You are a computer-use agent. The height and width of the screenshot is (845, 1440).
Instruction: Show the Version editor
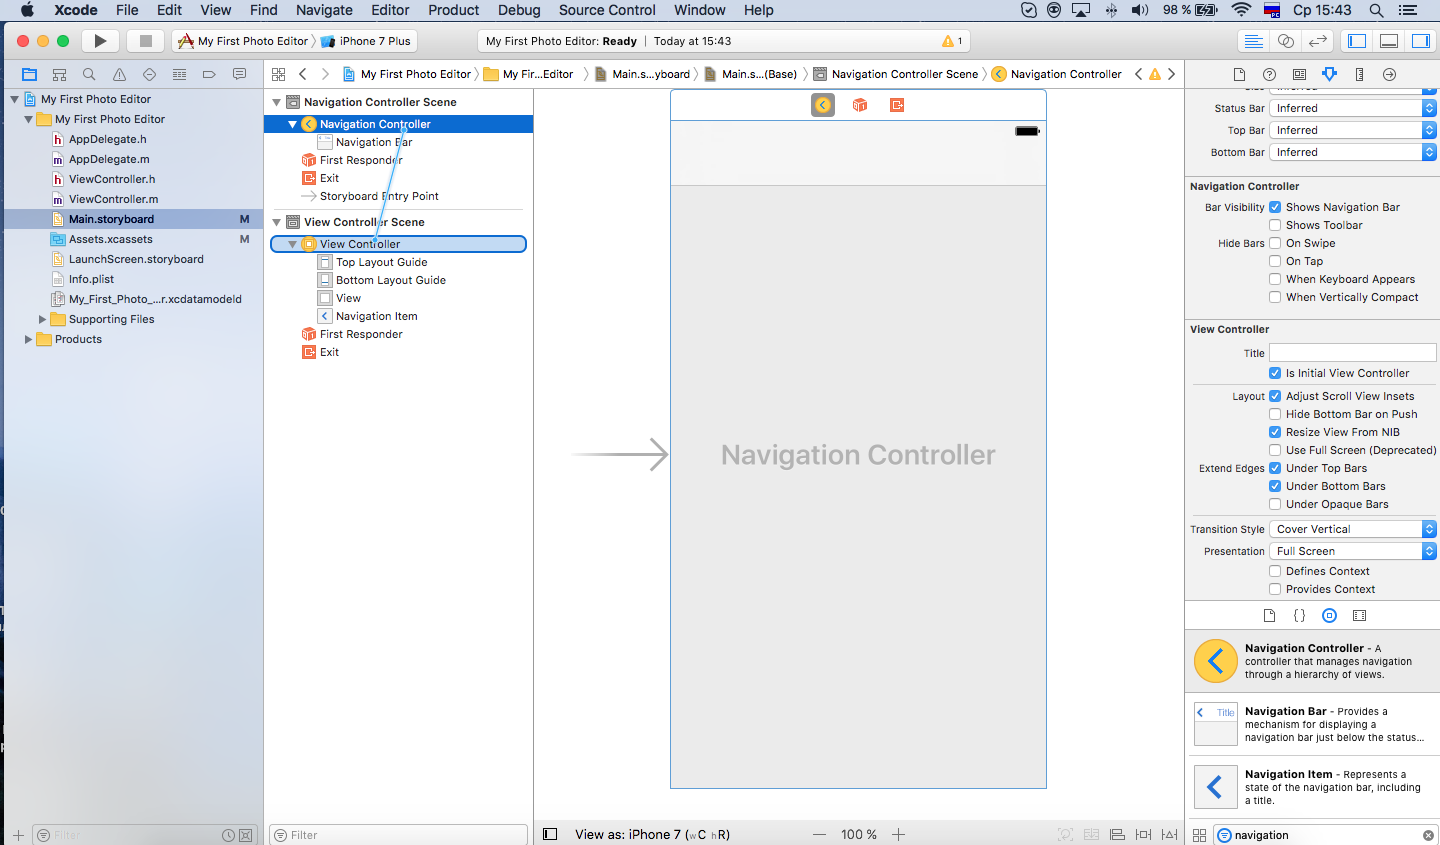1318,41
